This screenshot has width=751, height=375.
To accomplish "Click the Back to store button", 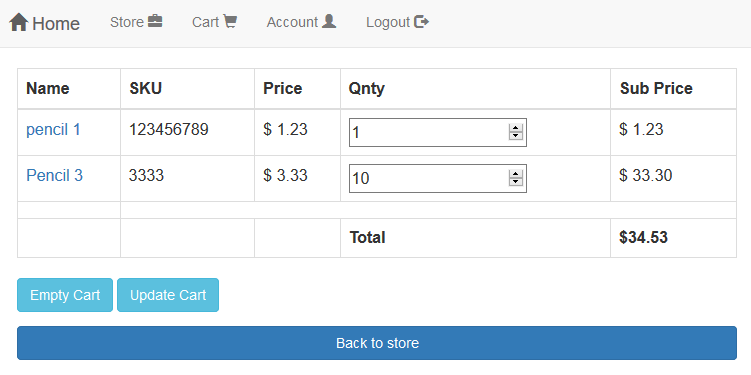I will pyautogui.click(x=377, y=343).
